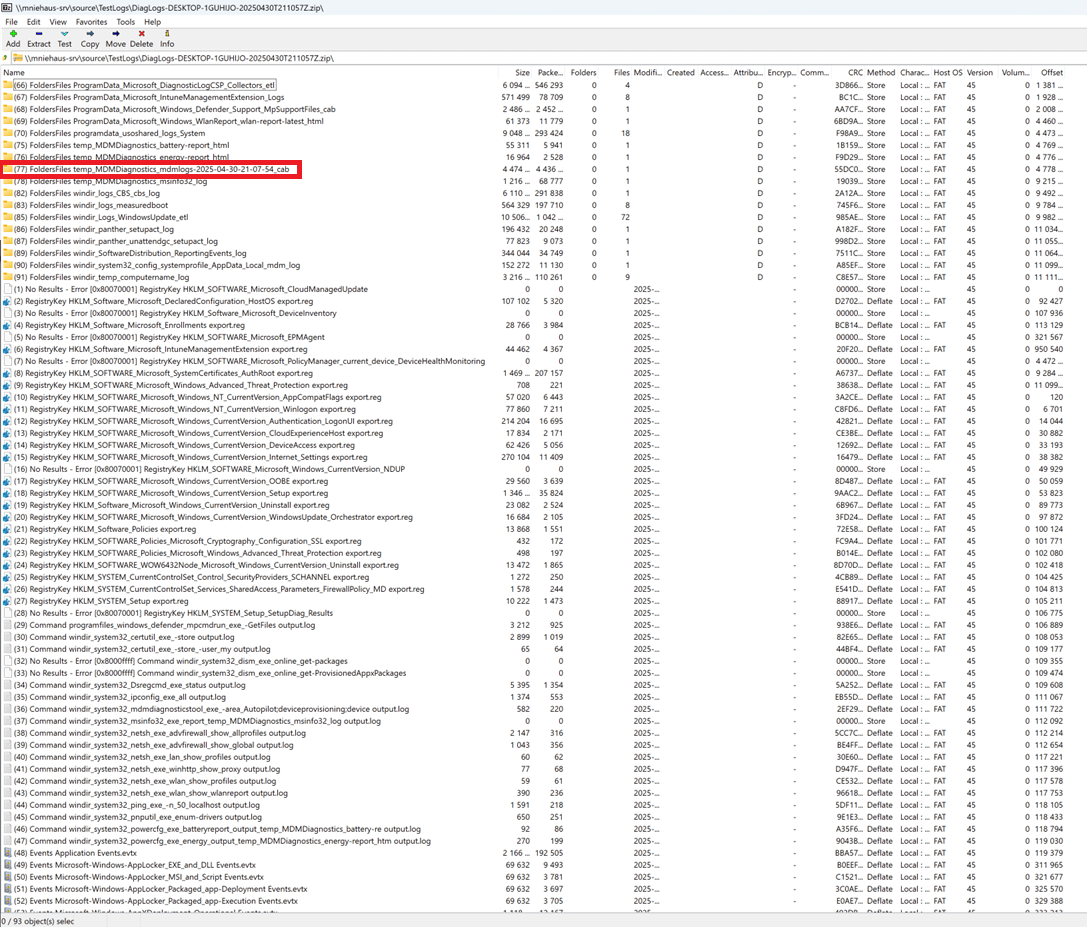Image resolution: width=1087 pixels, height=927 pixels.
Task: Run the Test archive tool
Action: tap(64, 38)
